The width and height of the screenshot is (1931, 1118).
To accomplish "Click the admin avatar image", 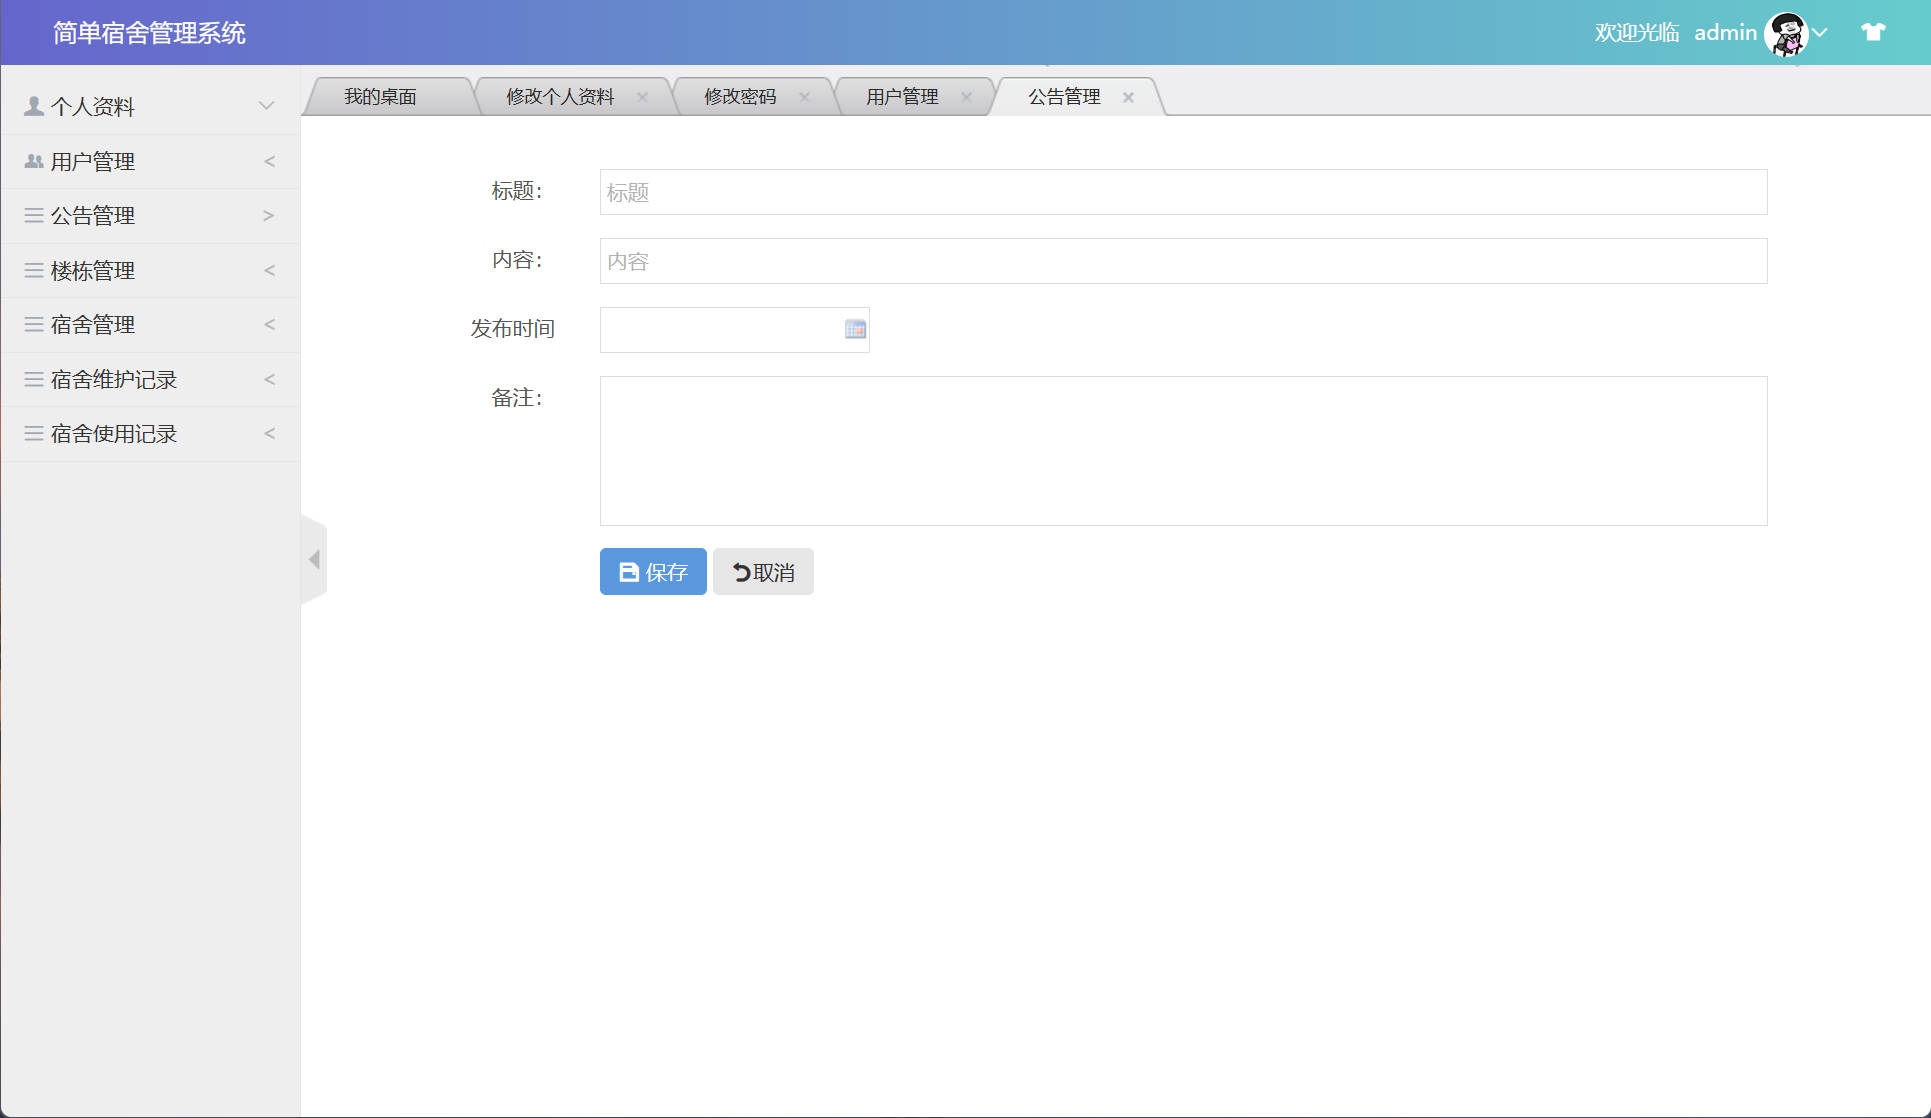I will (1789, 33).
